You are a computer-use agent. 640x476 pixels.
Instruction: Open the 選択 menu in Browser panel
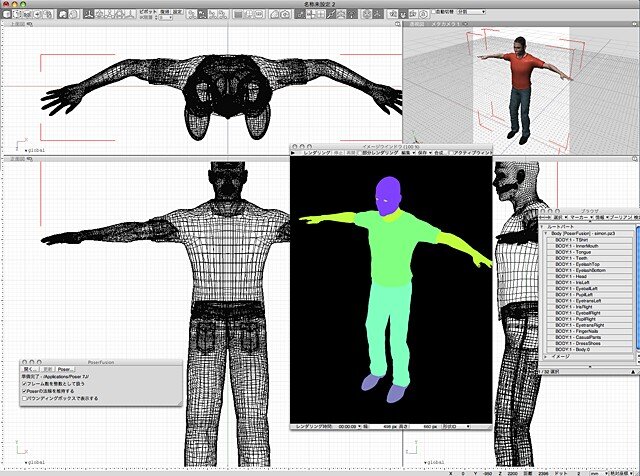[560, 218]
